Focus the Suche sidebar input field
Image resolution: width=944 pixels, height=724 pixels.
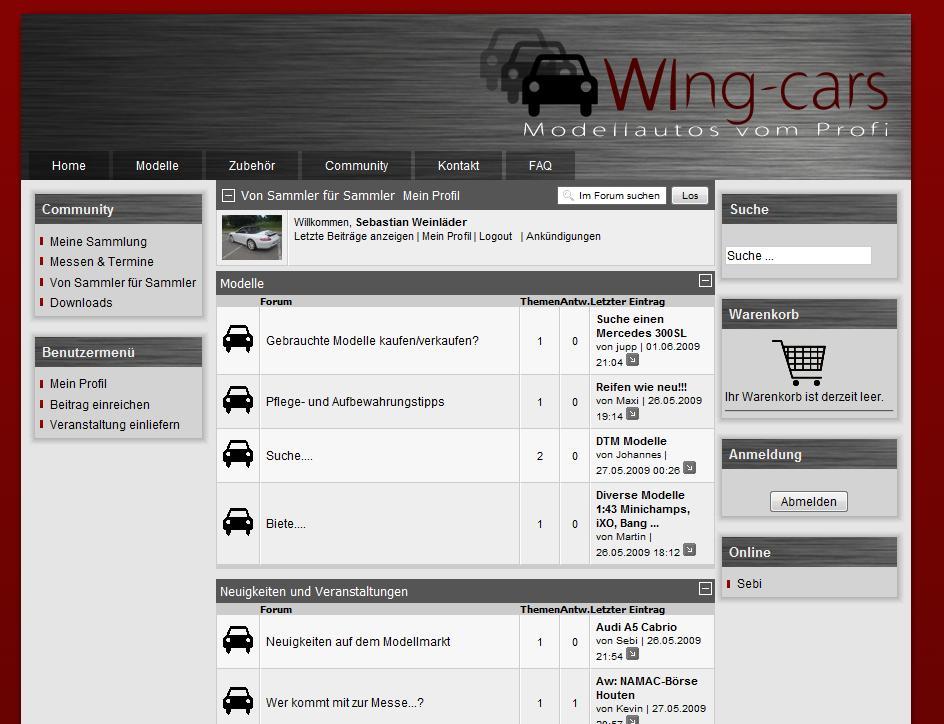tap(798, 256)
